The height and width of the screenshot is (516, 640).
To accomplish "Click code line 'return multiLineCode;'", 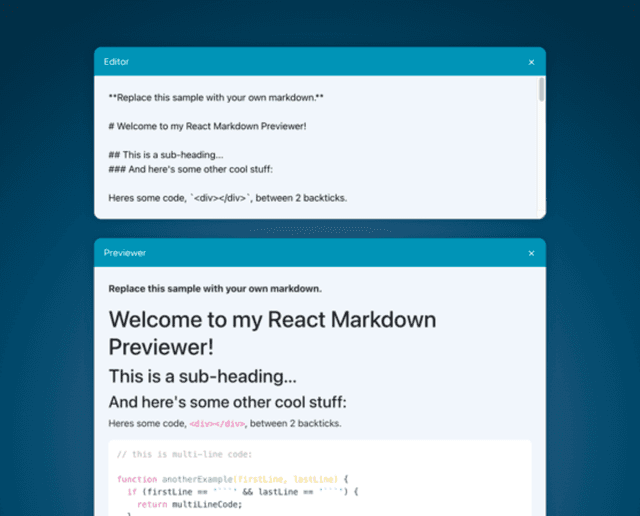I will 189,505.
